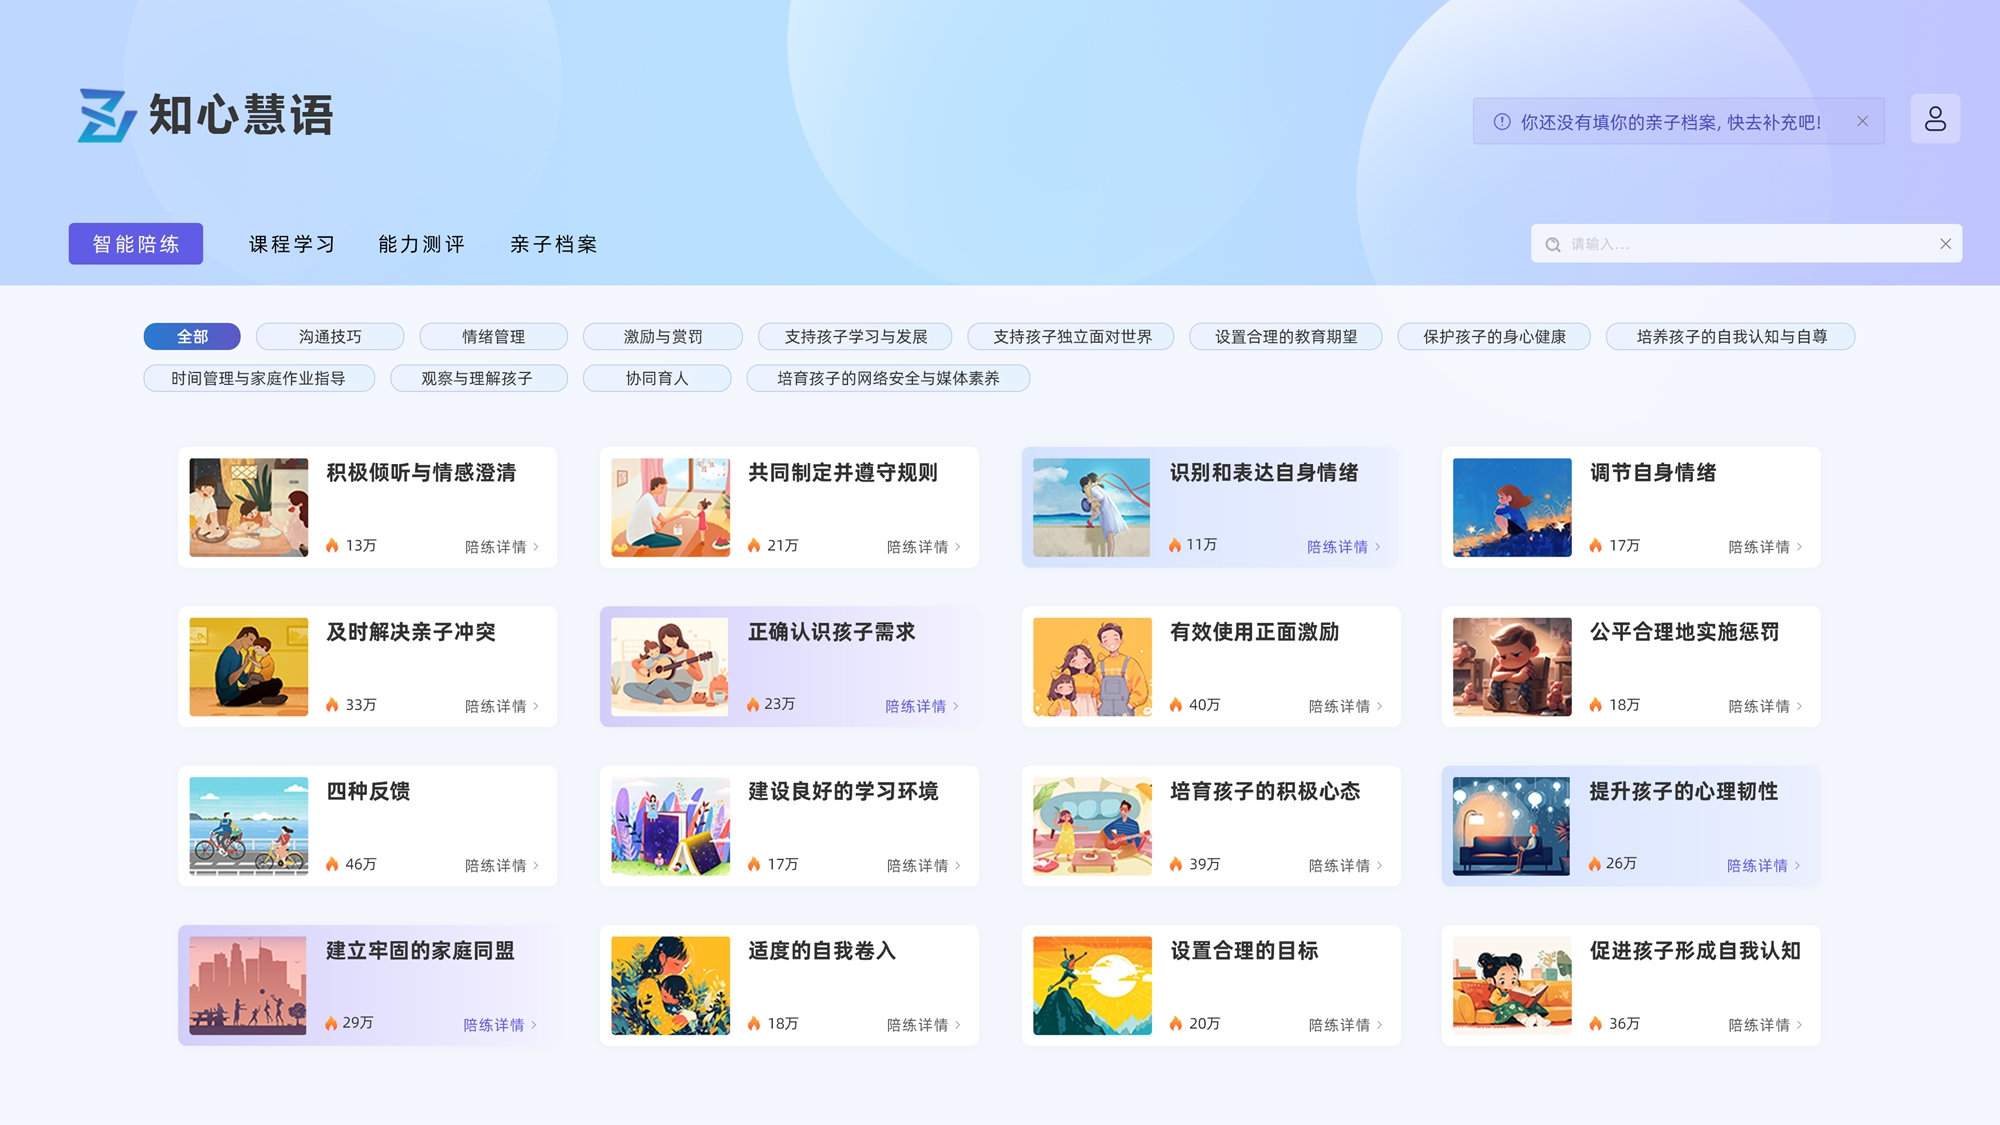This screenshot has height=1125, width=2000.
Task: Click the search magnifier icon
Action: click(x=1553, y=245)
